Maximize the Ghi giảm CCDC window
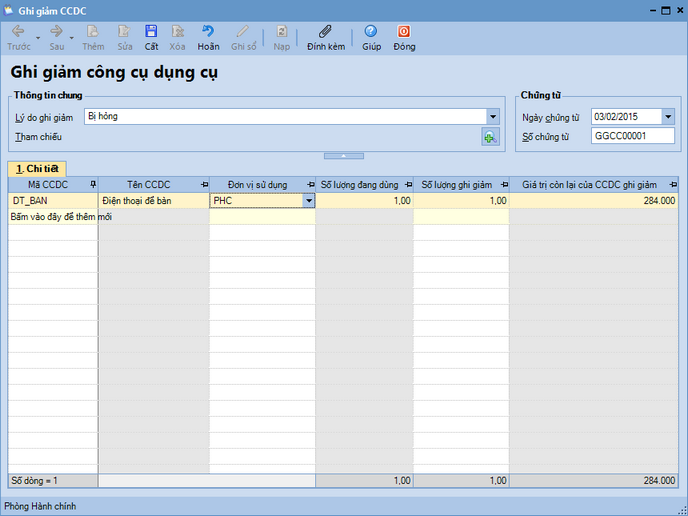688x516 pixels. coord(666,10)
